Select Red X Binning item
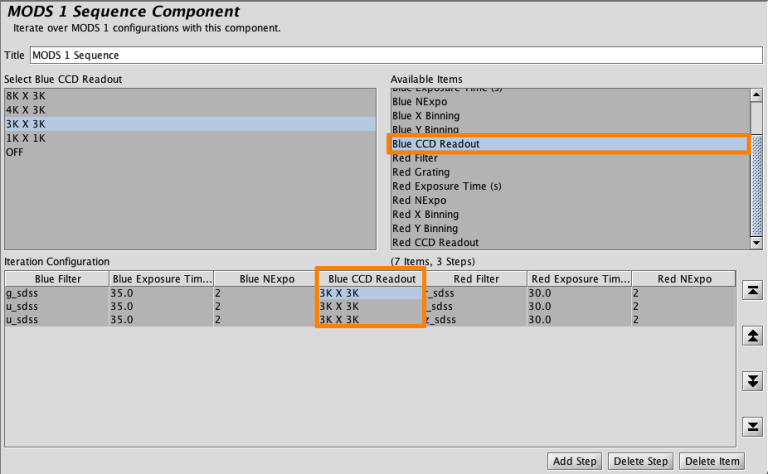Viewport: 768px width, 474px height. point(571,214)
